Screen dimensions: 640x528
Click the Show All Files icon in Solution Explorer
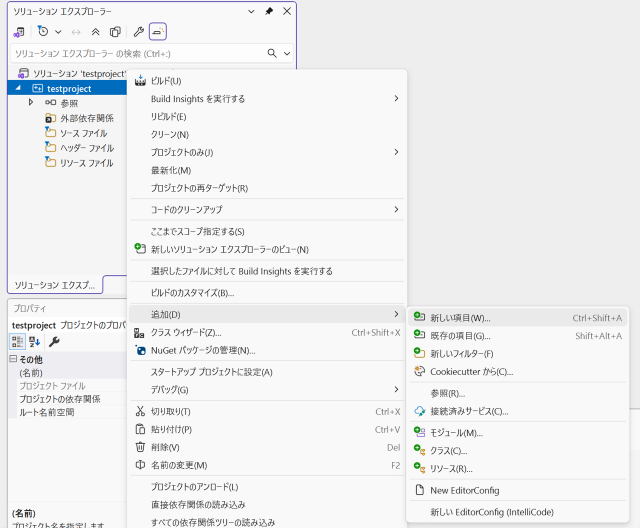[116, 32]
